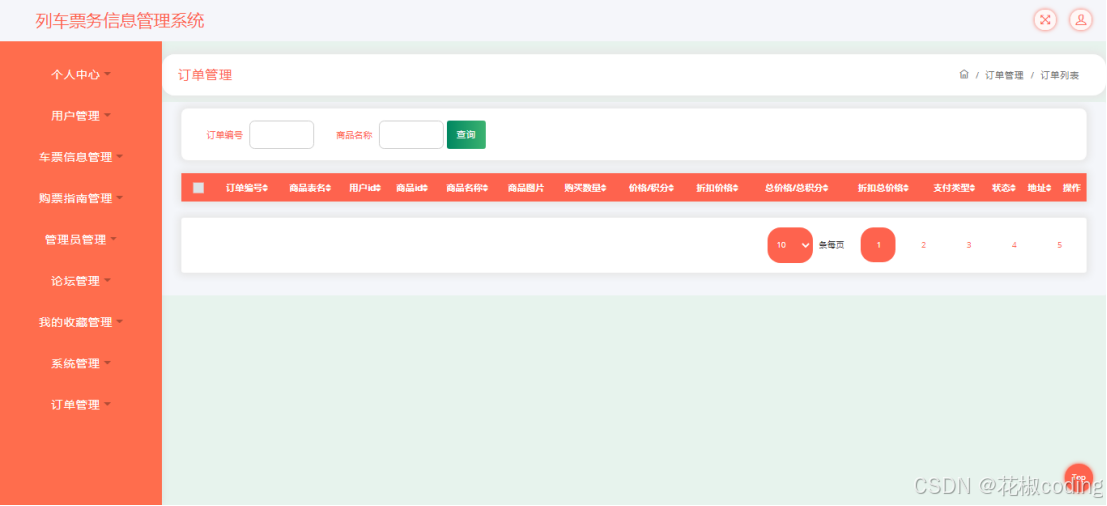This screenshot has height=506, width=1107.
Task: Sort by 商品表名 column arrows
Action: click(328, 188)
